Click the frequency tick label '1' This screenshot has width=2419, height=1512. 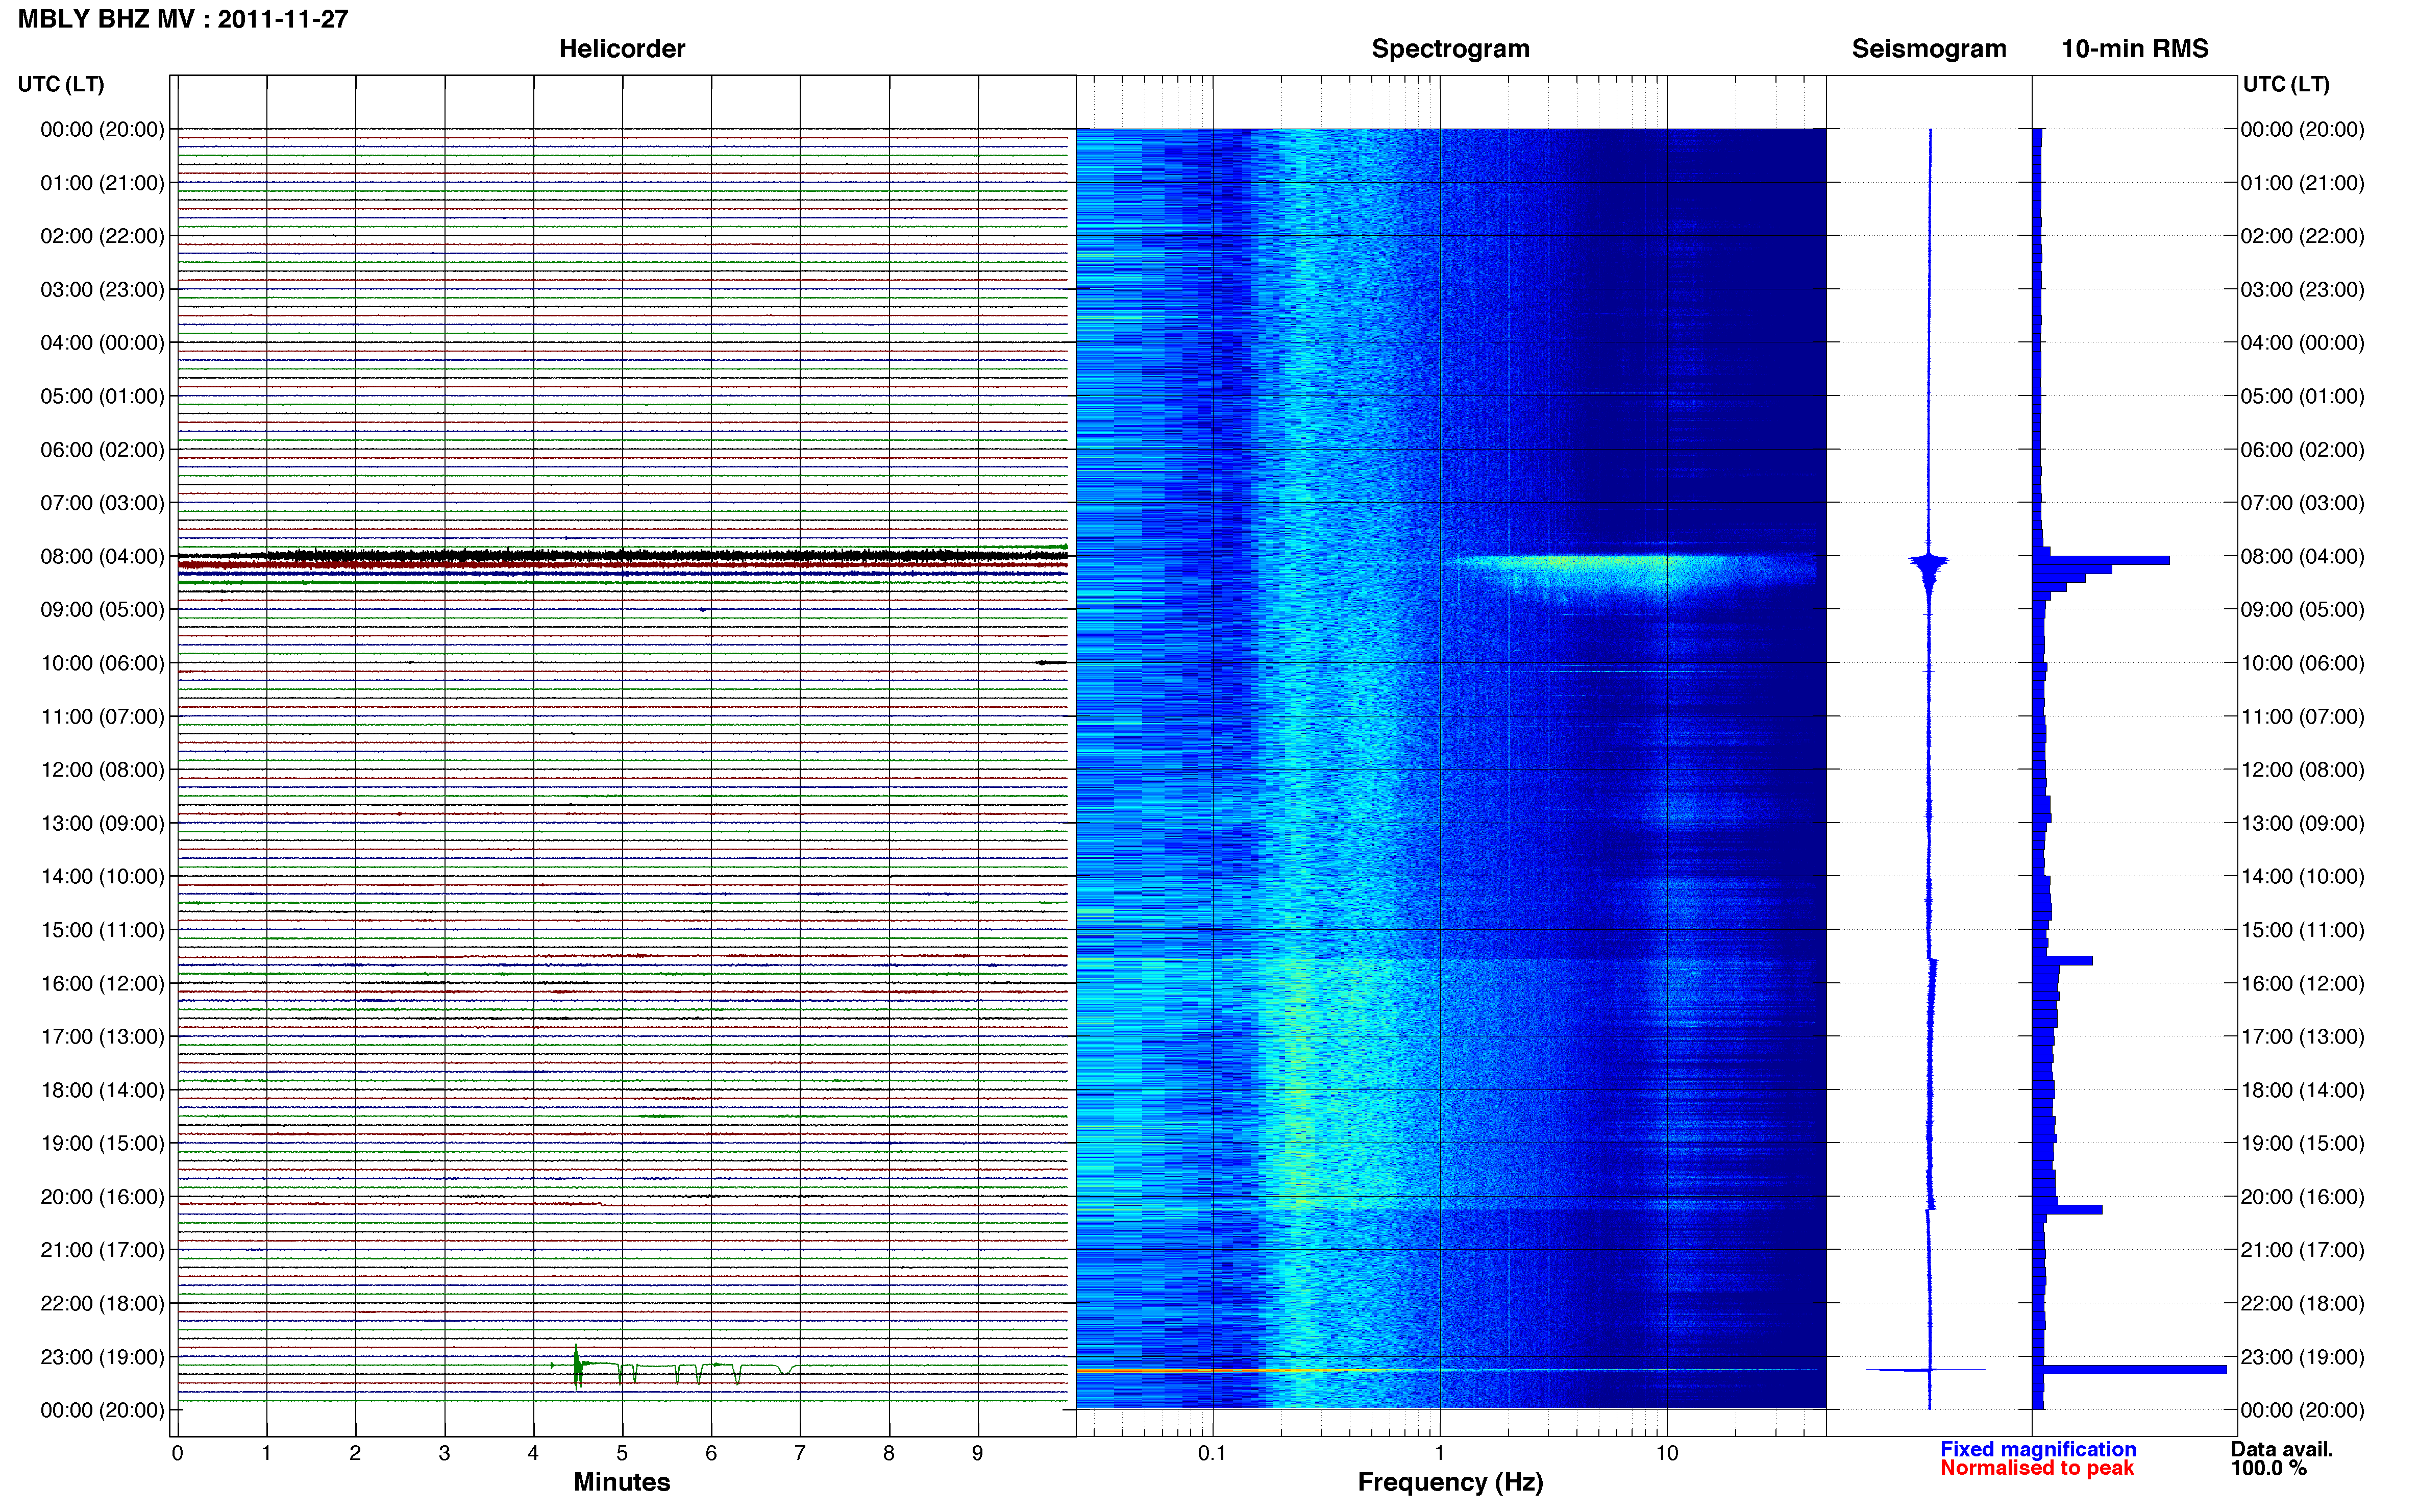tap(1440, 1453)
